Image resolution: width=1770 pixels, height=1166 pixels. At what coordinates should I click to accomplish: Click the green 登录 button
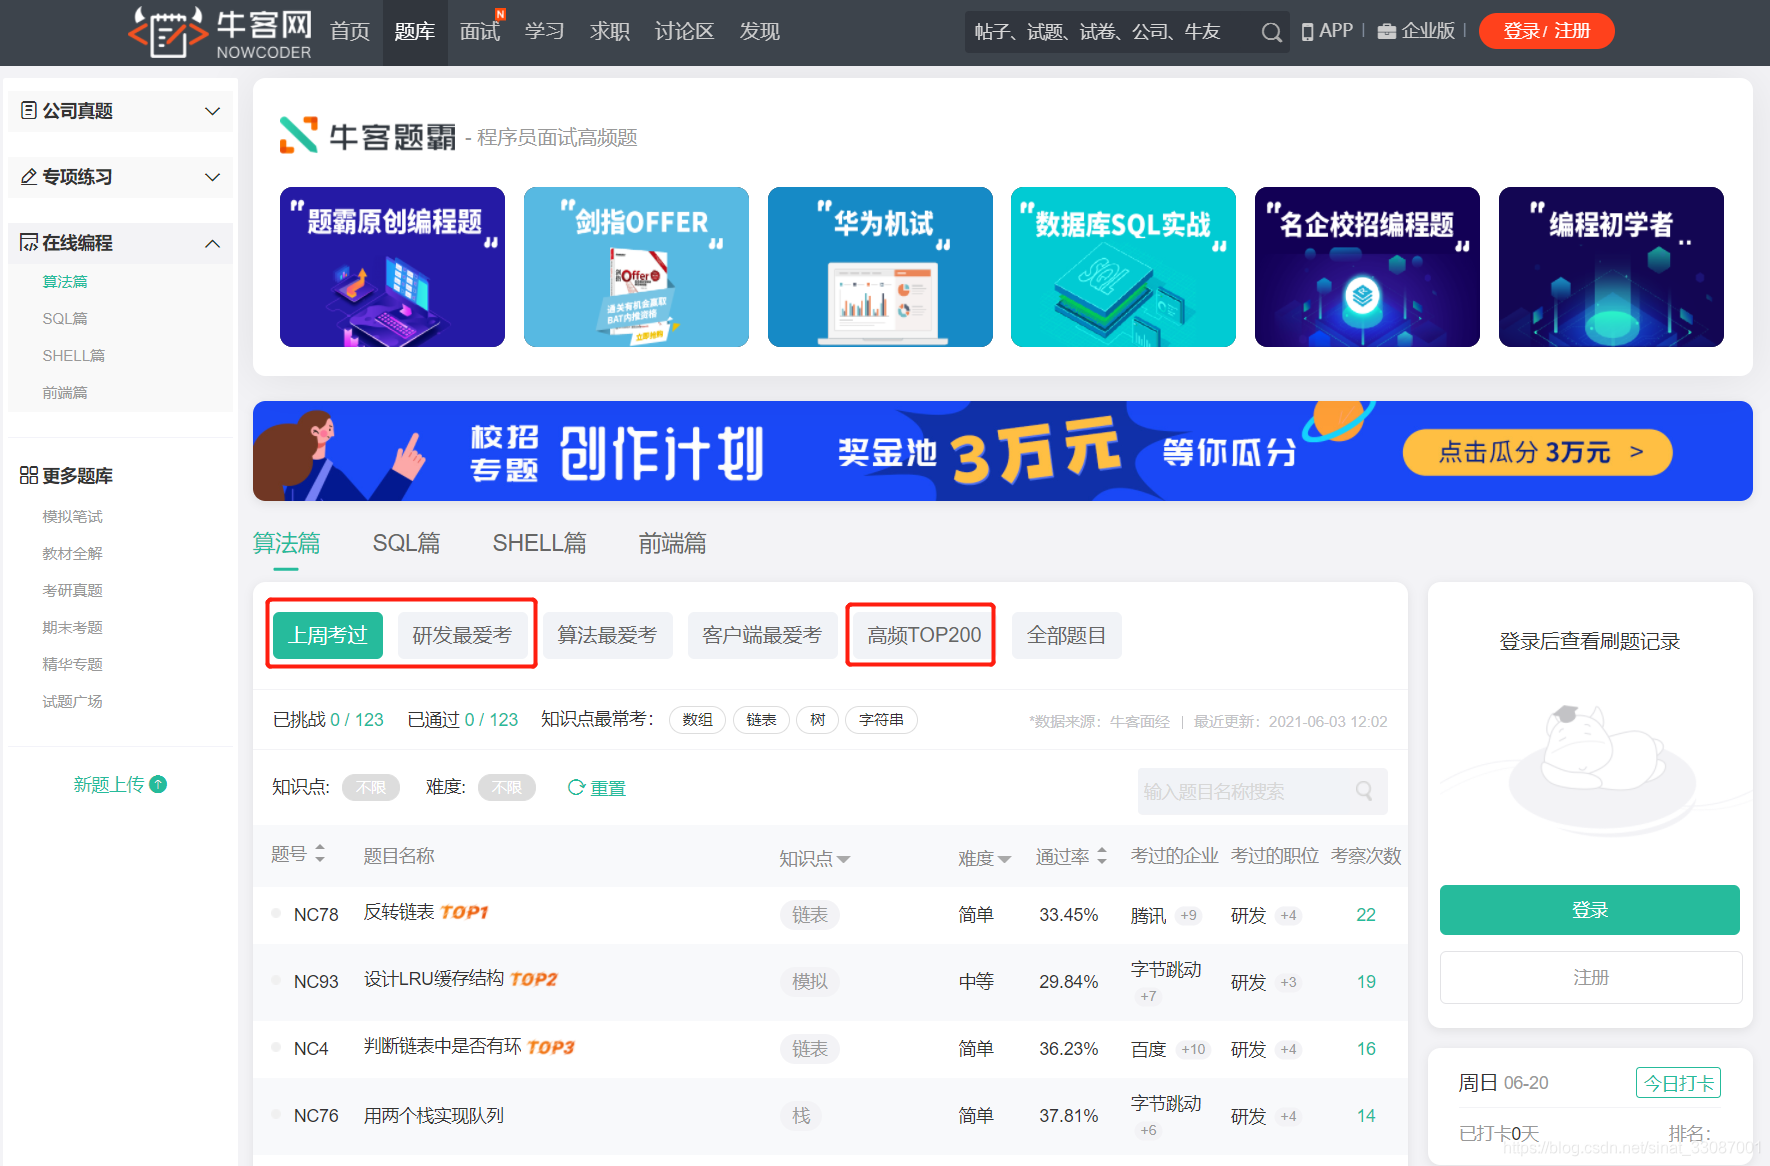pyautogui.click(x=1589, y=910)
